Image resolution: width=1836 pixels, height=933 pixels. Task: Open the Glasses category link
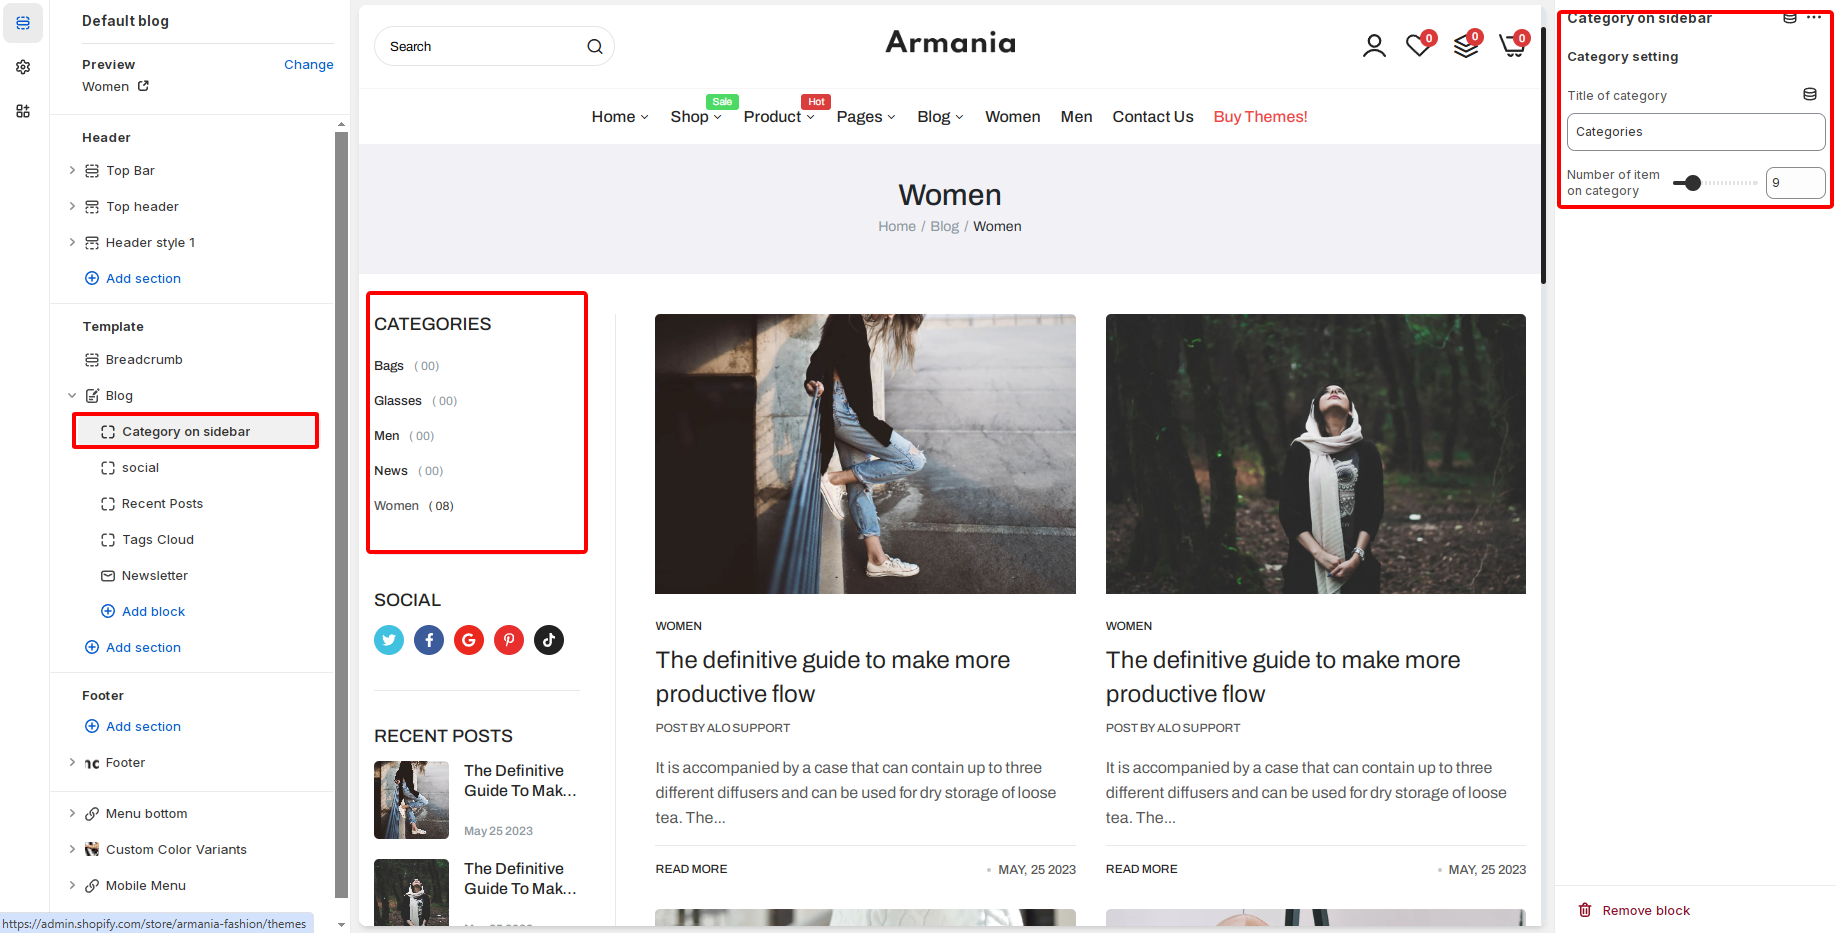pyautogui.click(x=398, y=401)
